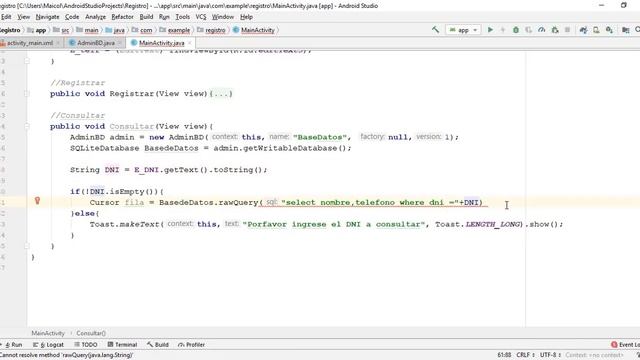Image resolution: width=640 pixels, height=360 pixels.
Task: Open the profile app gauge icon
Action: tap(542, 30)
